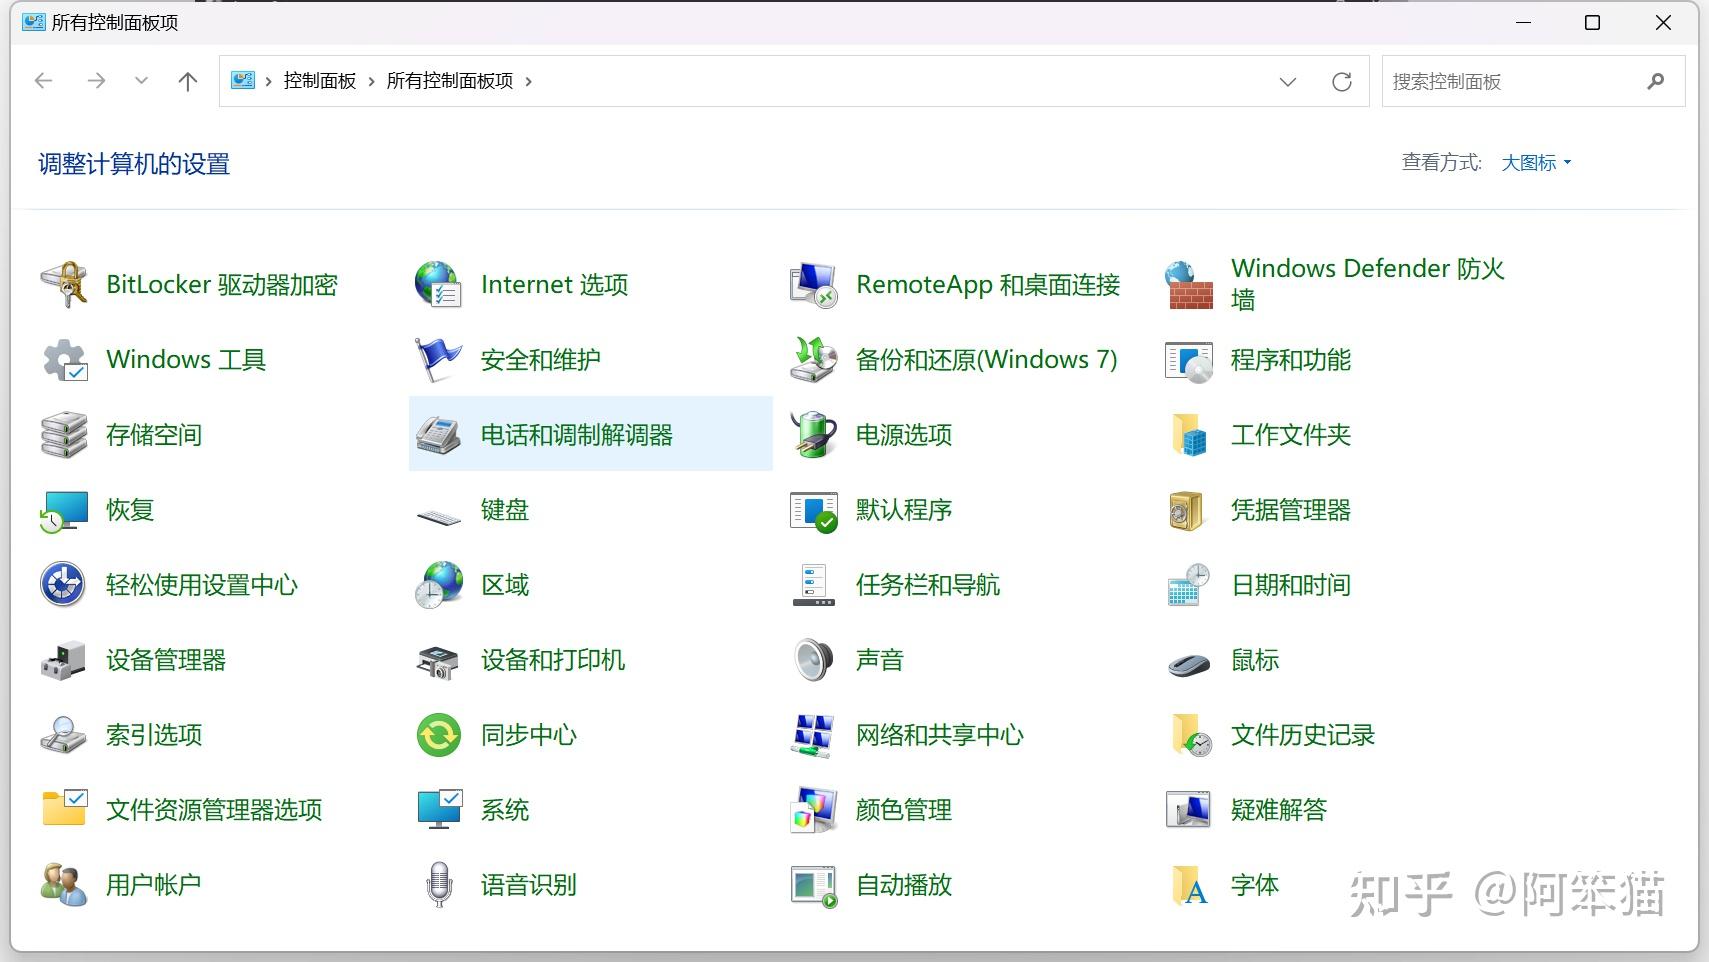Open the recent locations chevron
The width and height of the screenshot is (1709, 962).
(x=141, y=81)
